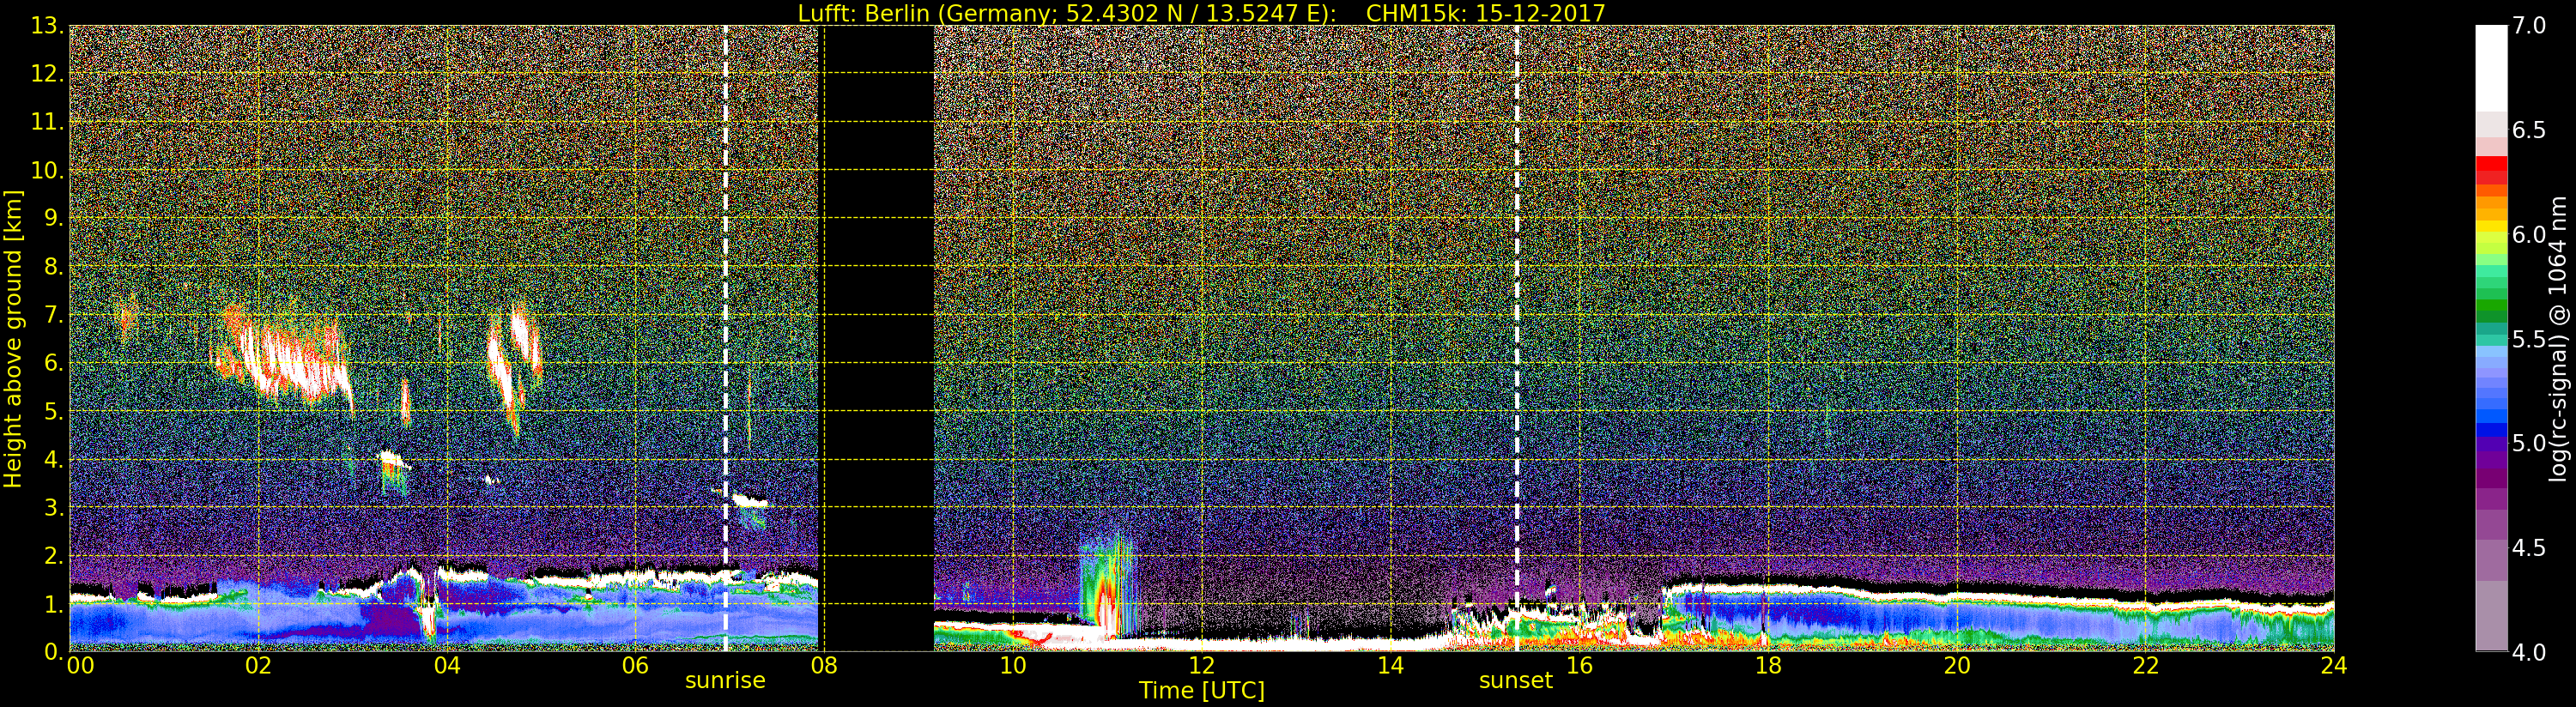The width and height of the screenshot is (2576, 707).
Task: Click the 'sunrise' label below the axis
Action: pos(725,681)
